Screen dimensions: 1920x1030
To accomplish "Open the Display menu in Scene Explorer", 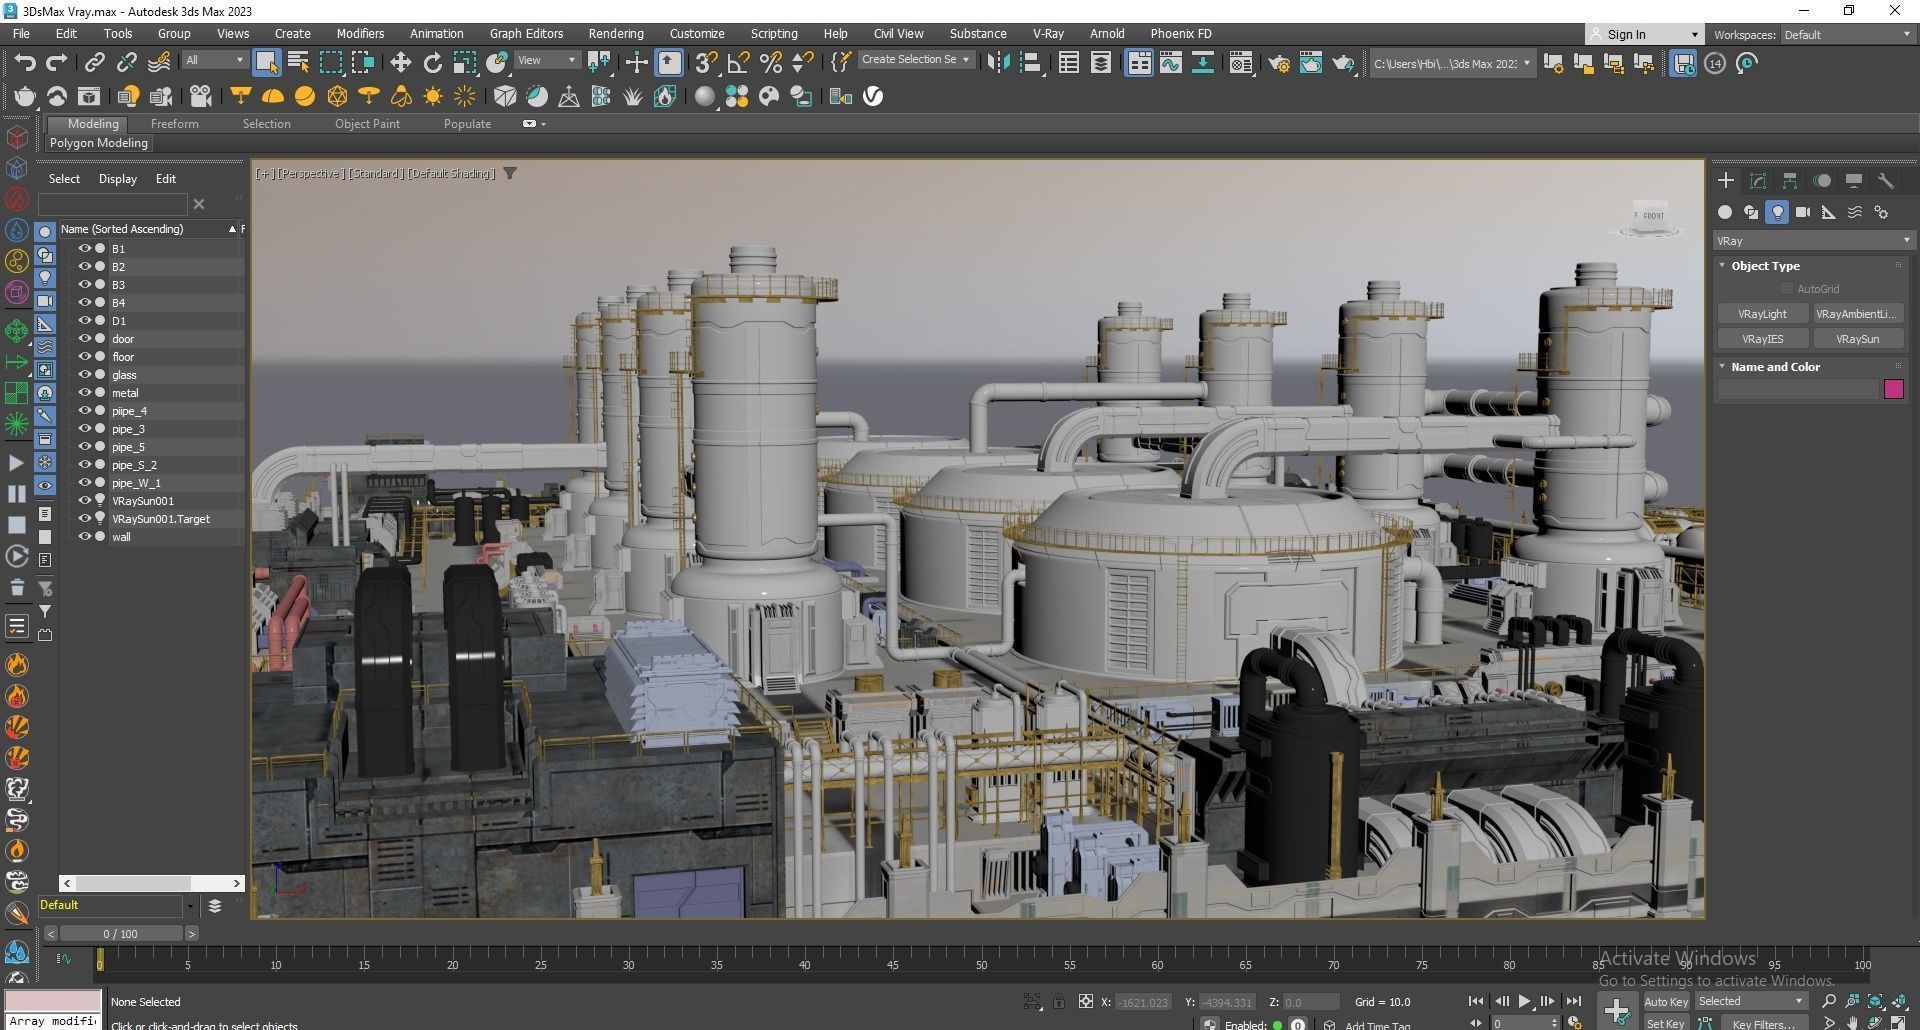I will coord(117,179).
